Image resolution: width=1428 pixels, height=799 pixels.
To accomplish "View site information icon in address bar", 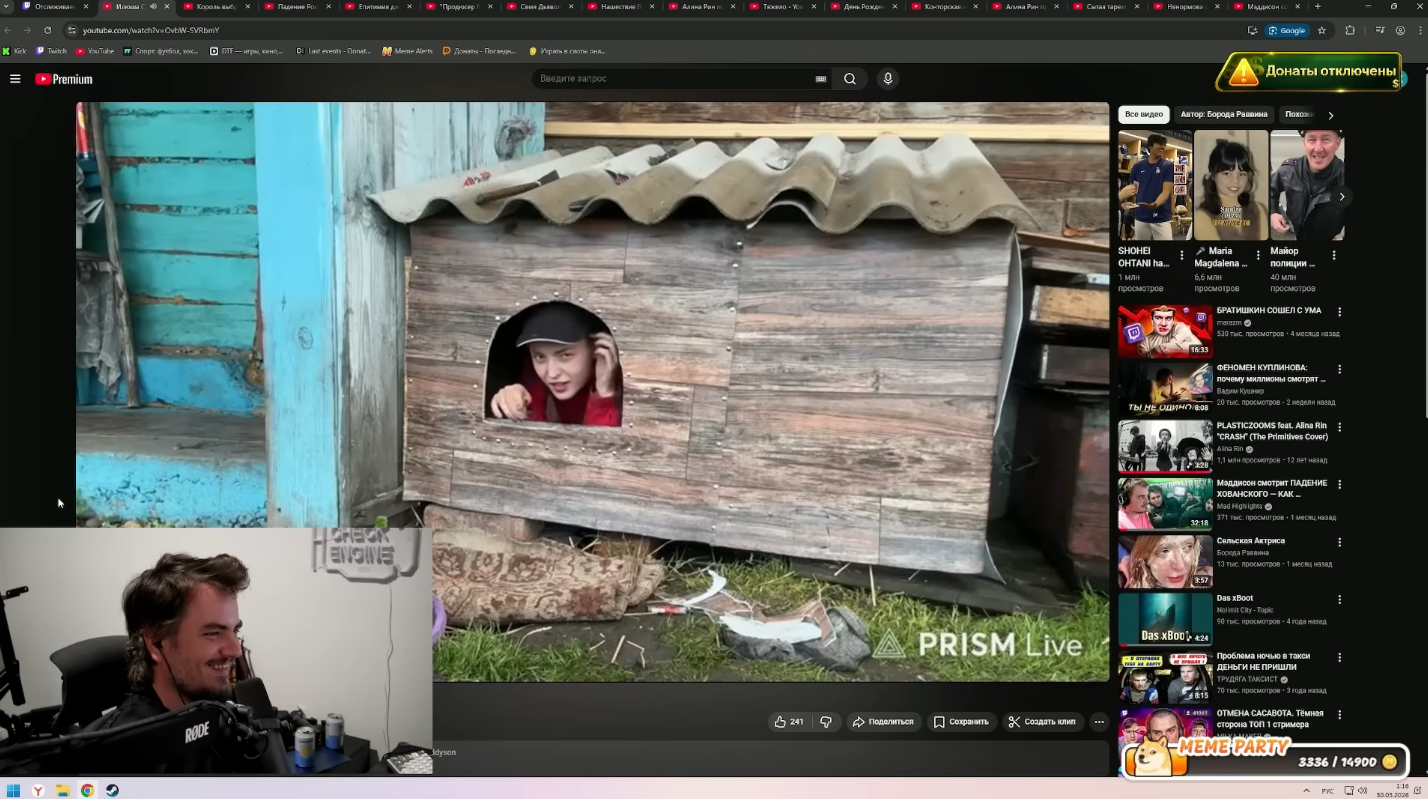I will coord(73,30).
